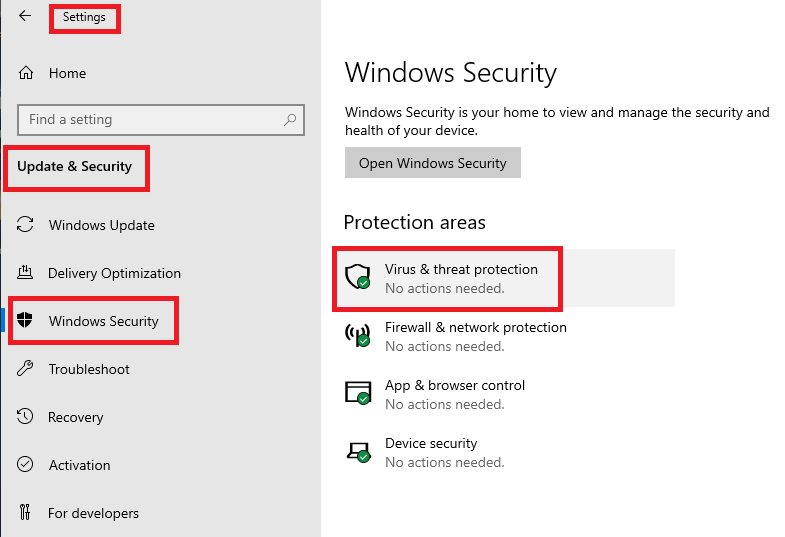Go to Troubleshoot settings

(x=89, y=369)
